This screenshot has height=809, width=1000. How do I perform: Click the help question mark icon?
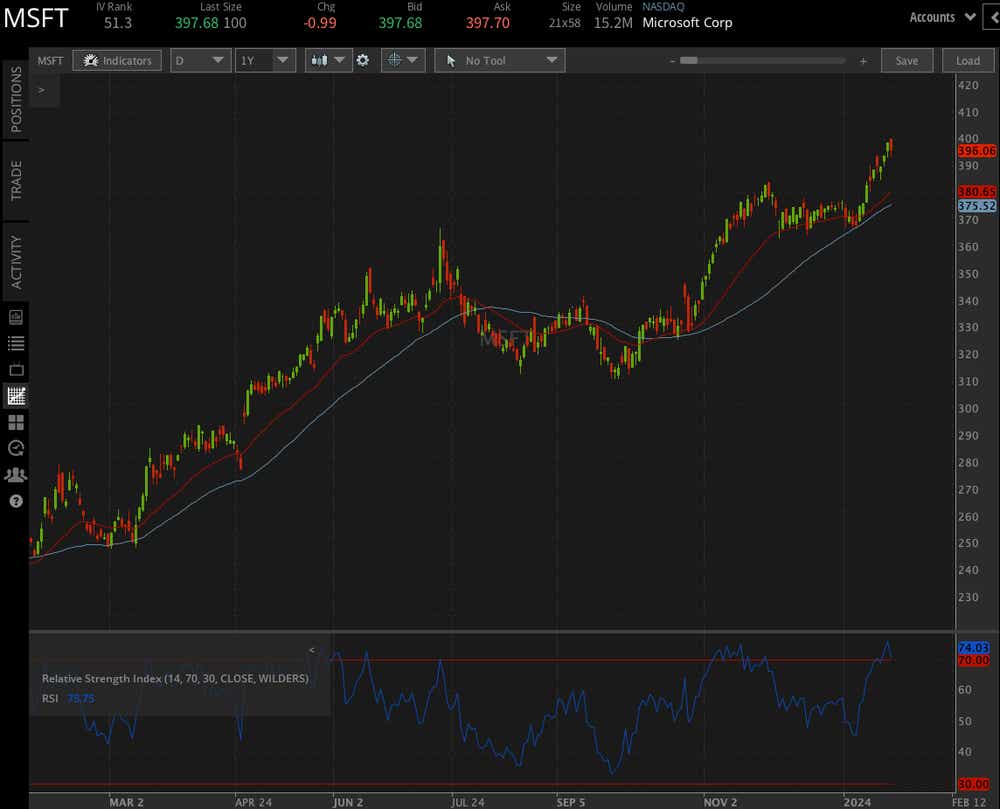coord(15,501)
